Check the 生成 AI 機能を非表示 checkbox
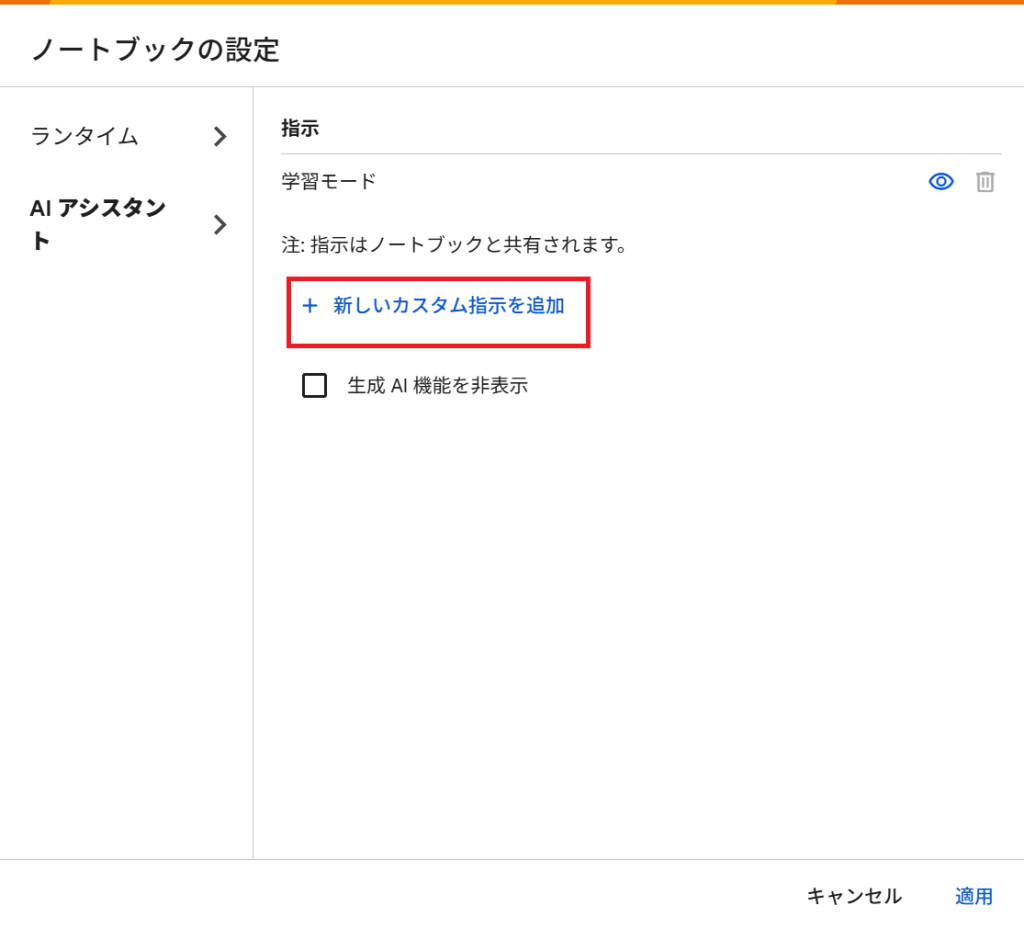 pyautogui.click(x=314, y=385)
